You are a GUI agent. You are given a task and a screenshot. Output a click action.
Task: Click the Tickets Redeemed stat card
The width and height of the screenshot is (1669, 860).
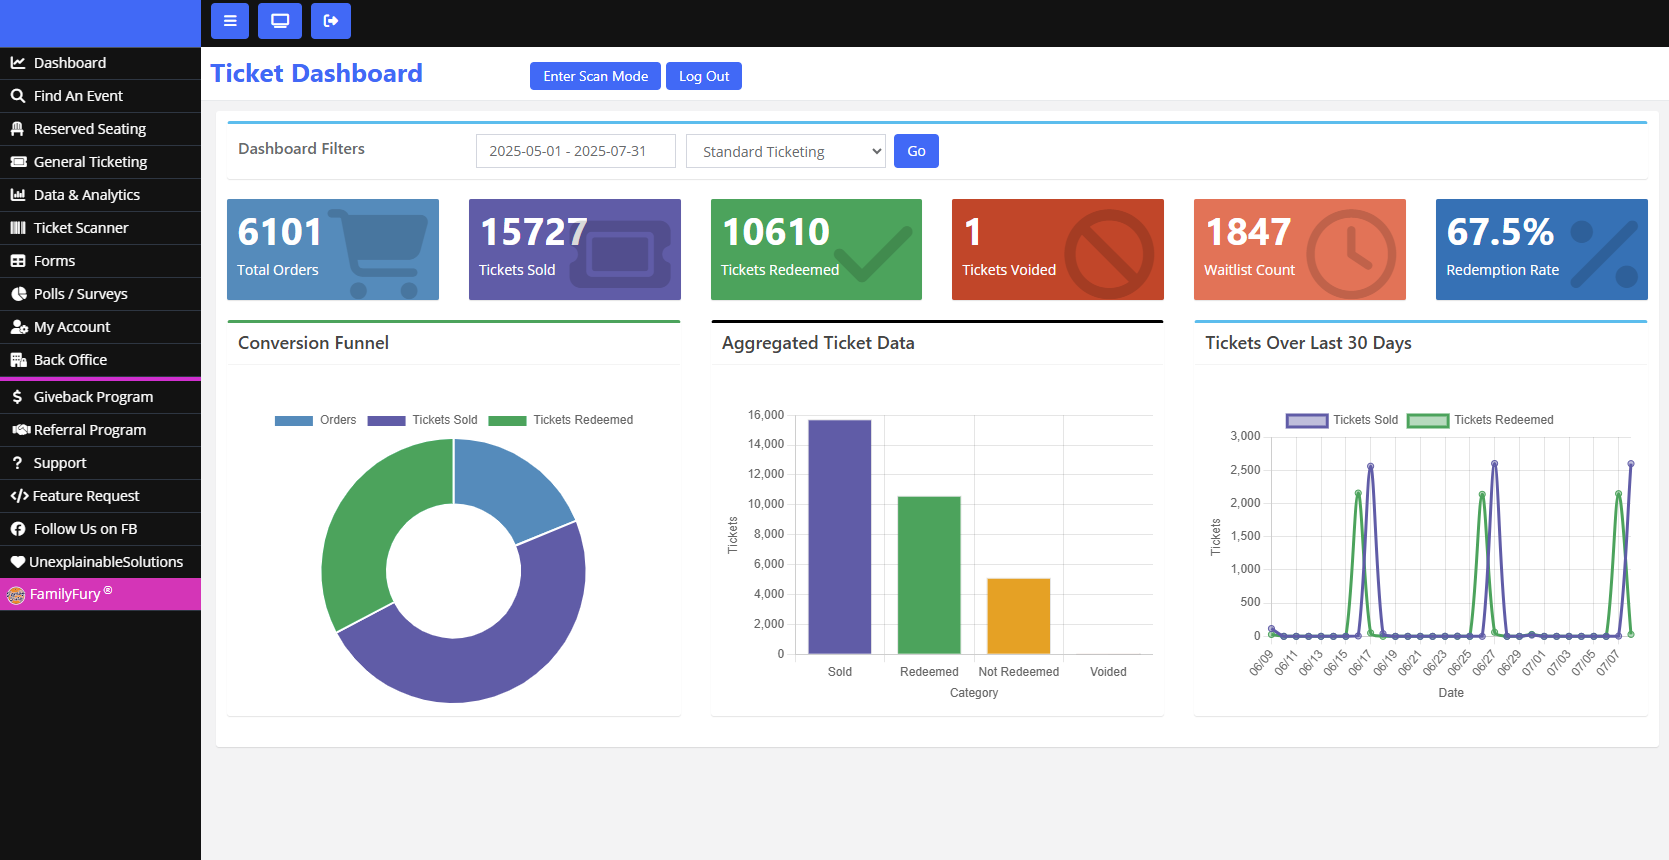point(816,249)
